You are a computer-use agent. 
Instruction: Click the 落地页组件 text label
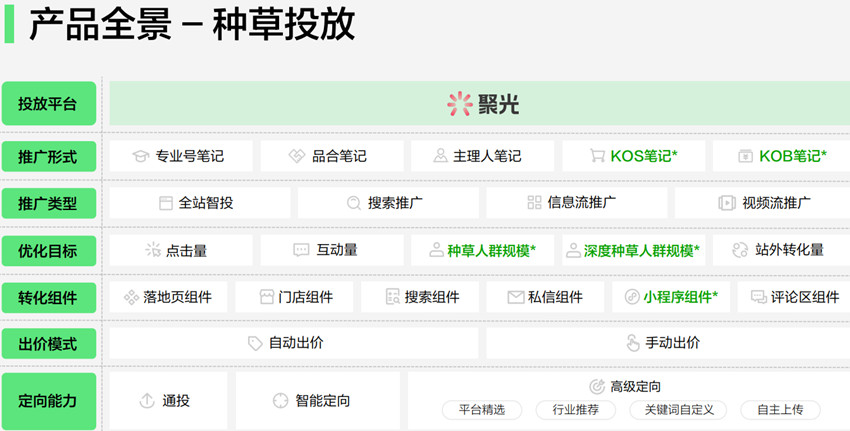click(177, 297)
